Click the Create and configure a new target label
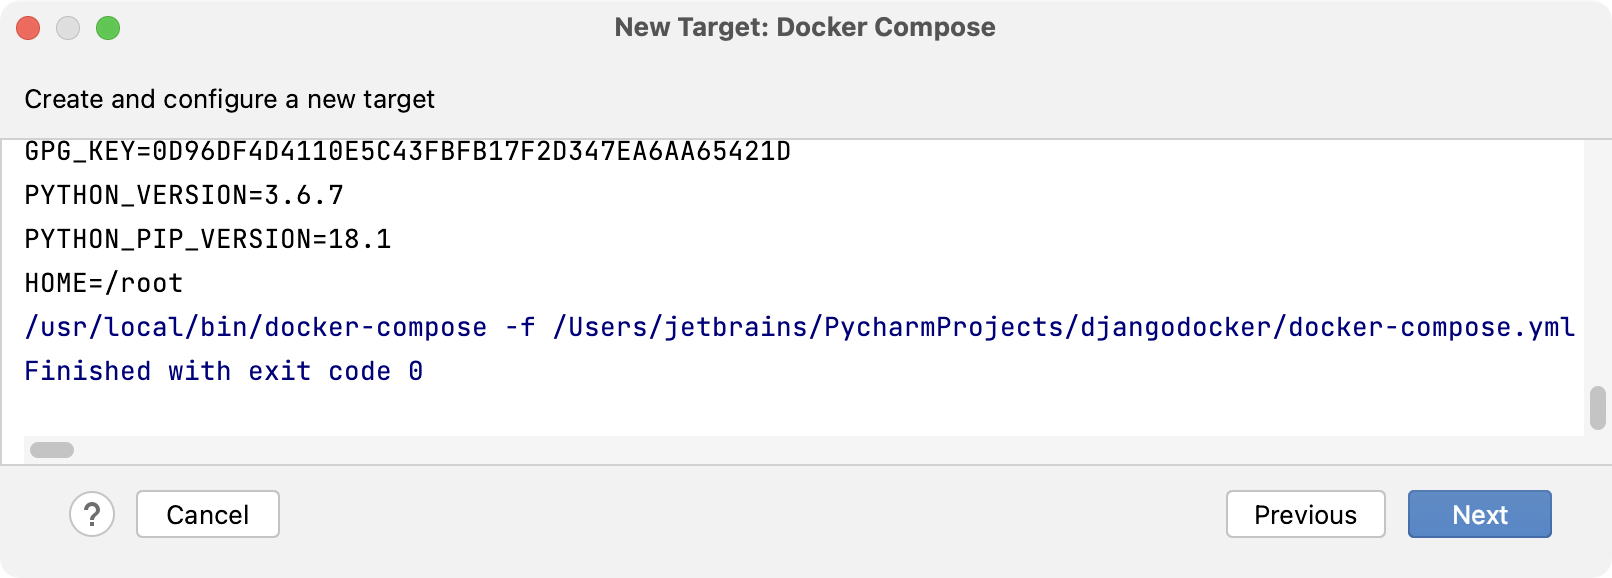Viewport: 1612px width, 578px height. point(231,99)
